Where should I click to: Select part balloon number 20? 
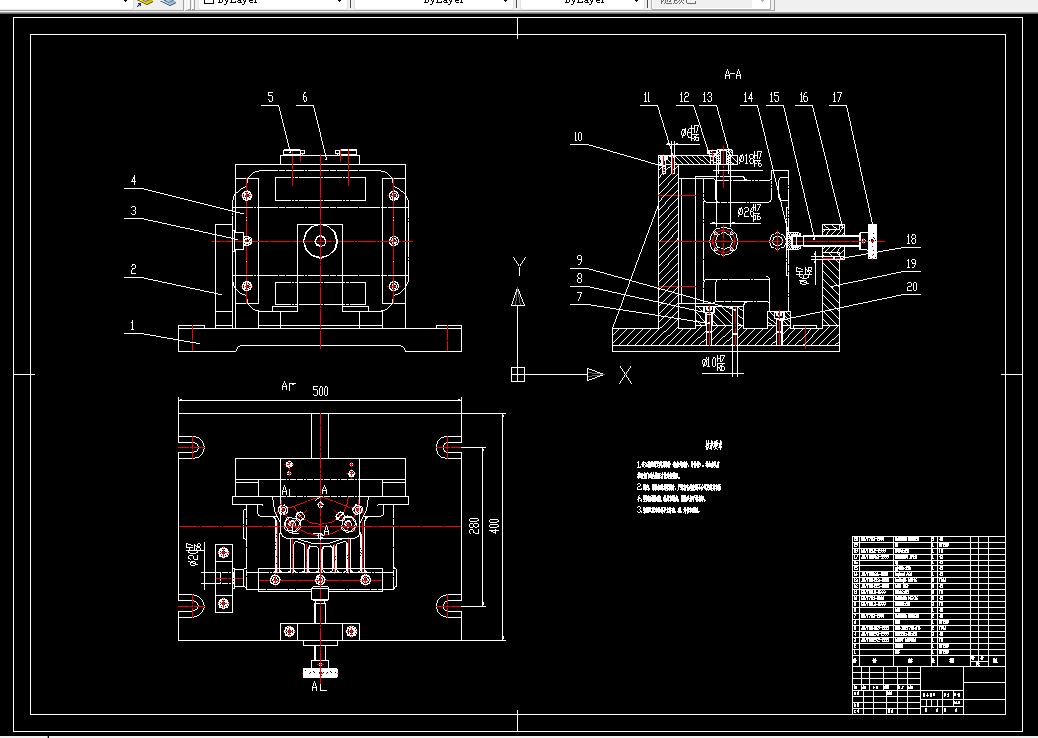coord(912,287)
